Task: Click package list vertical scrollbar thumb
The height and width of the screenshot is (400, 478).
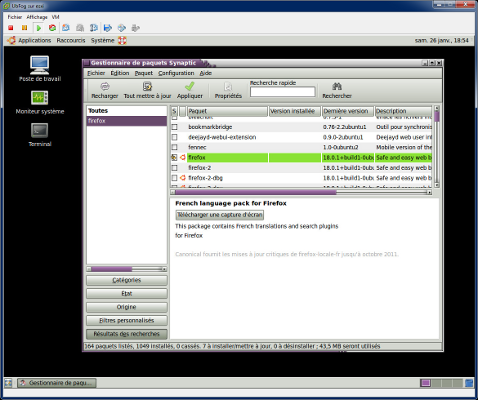Action: point(437,116)
